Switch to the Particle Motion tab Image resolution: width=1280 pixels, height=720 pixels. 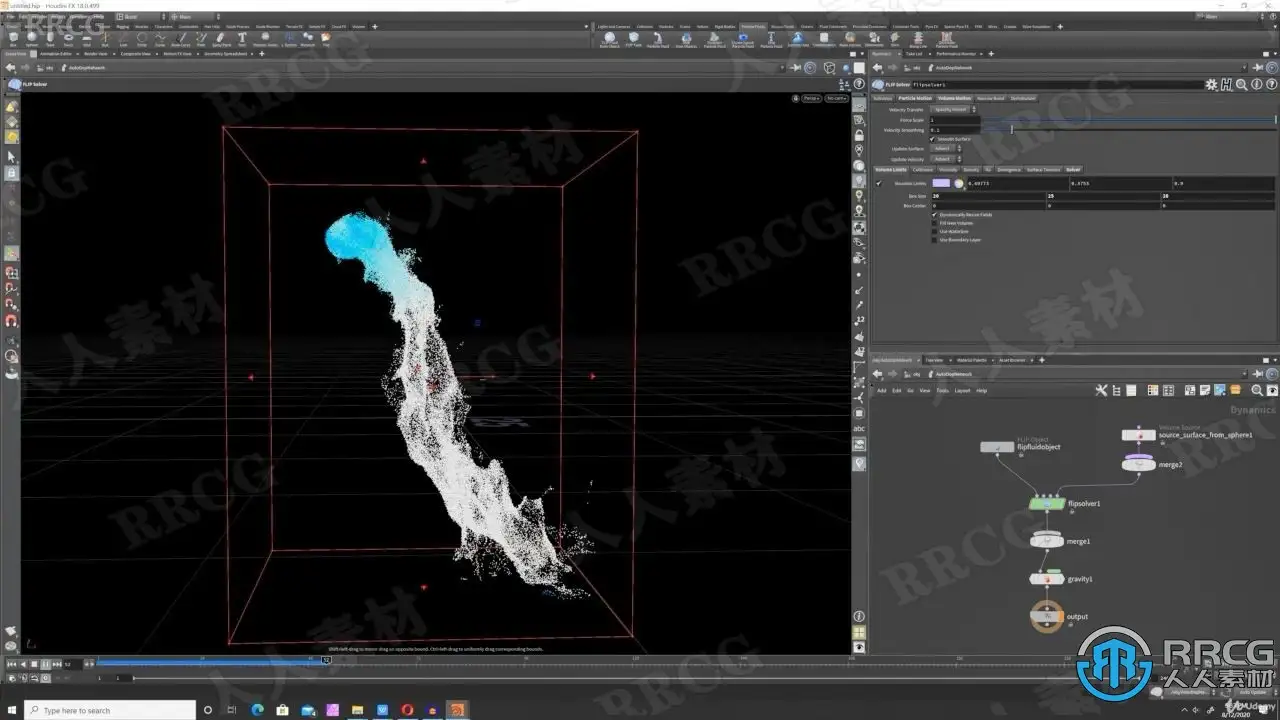pos(915,98)
